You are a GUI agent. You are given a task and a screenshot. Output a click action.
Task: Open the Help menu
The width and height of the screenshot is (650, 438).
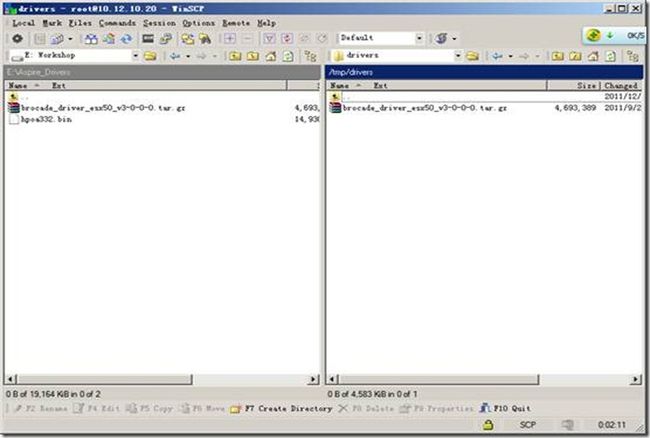pyautogui.click(x=266, y=23)
